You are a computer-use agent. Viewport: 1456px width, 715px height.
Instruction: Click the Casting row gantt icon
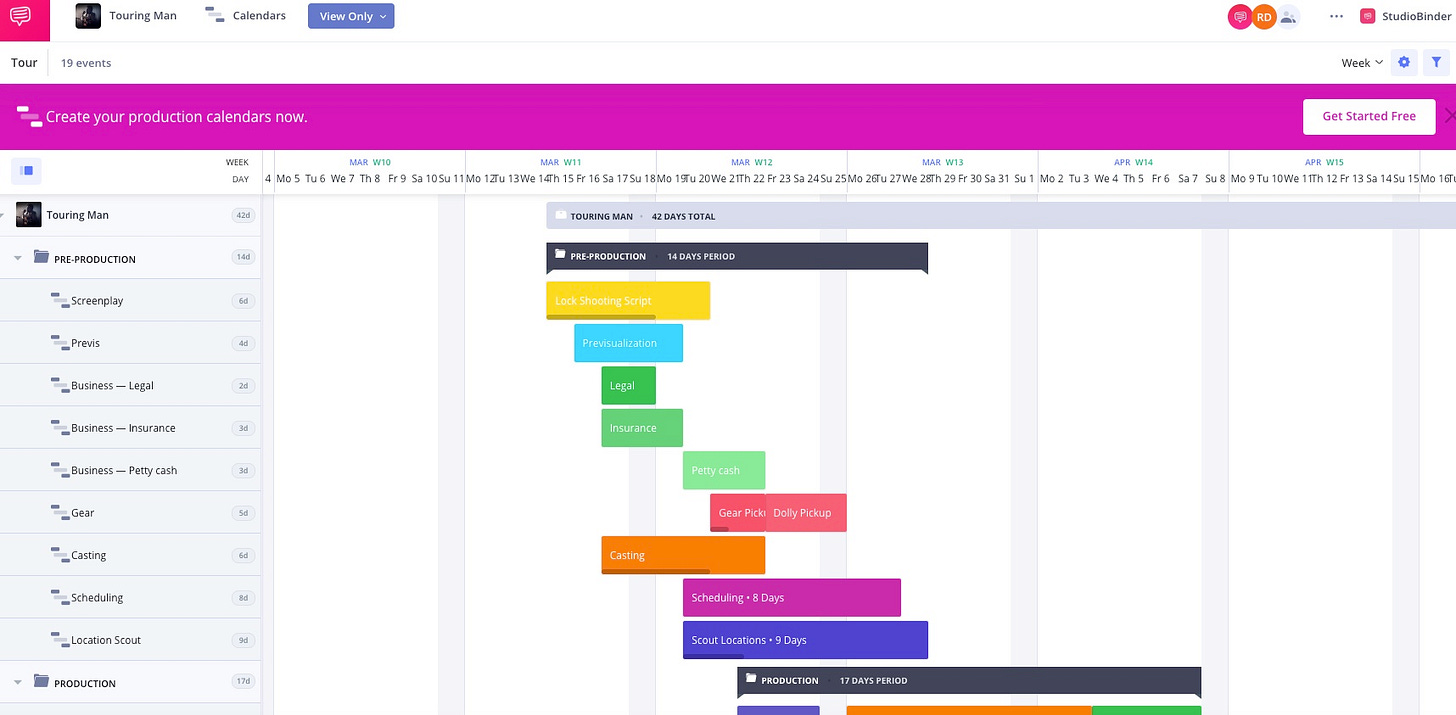coord(59,554)
